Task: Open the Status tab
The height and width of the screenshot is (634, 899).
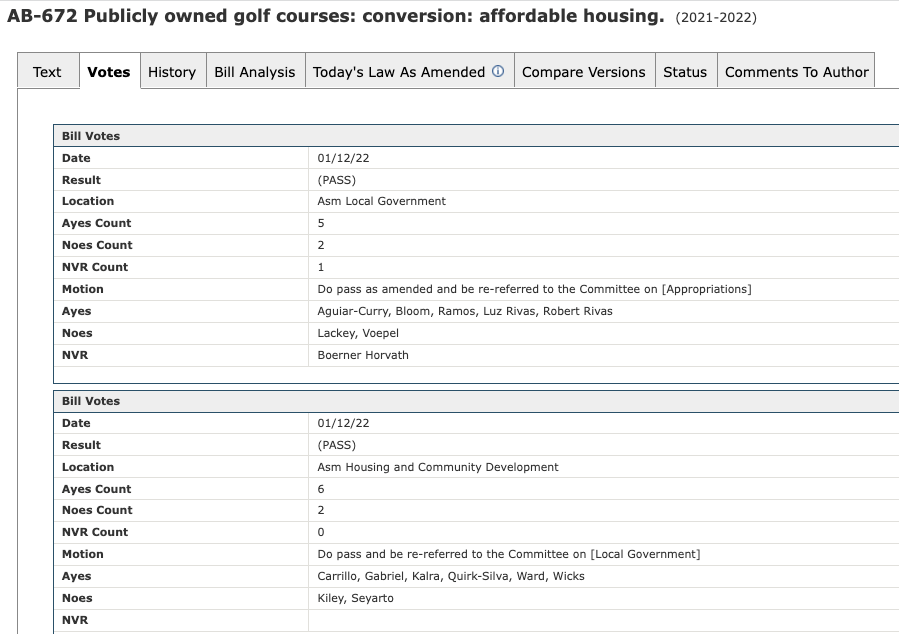Action: [685, 72]
